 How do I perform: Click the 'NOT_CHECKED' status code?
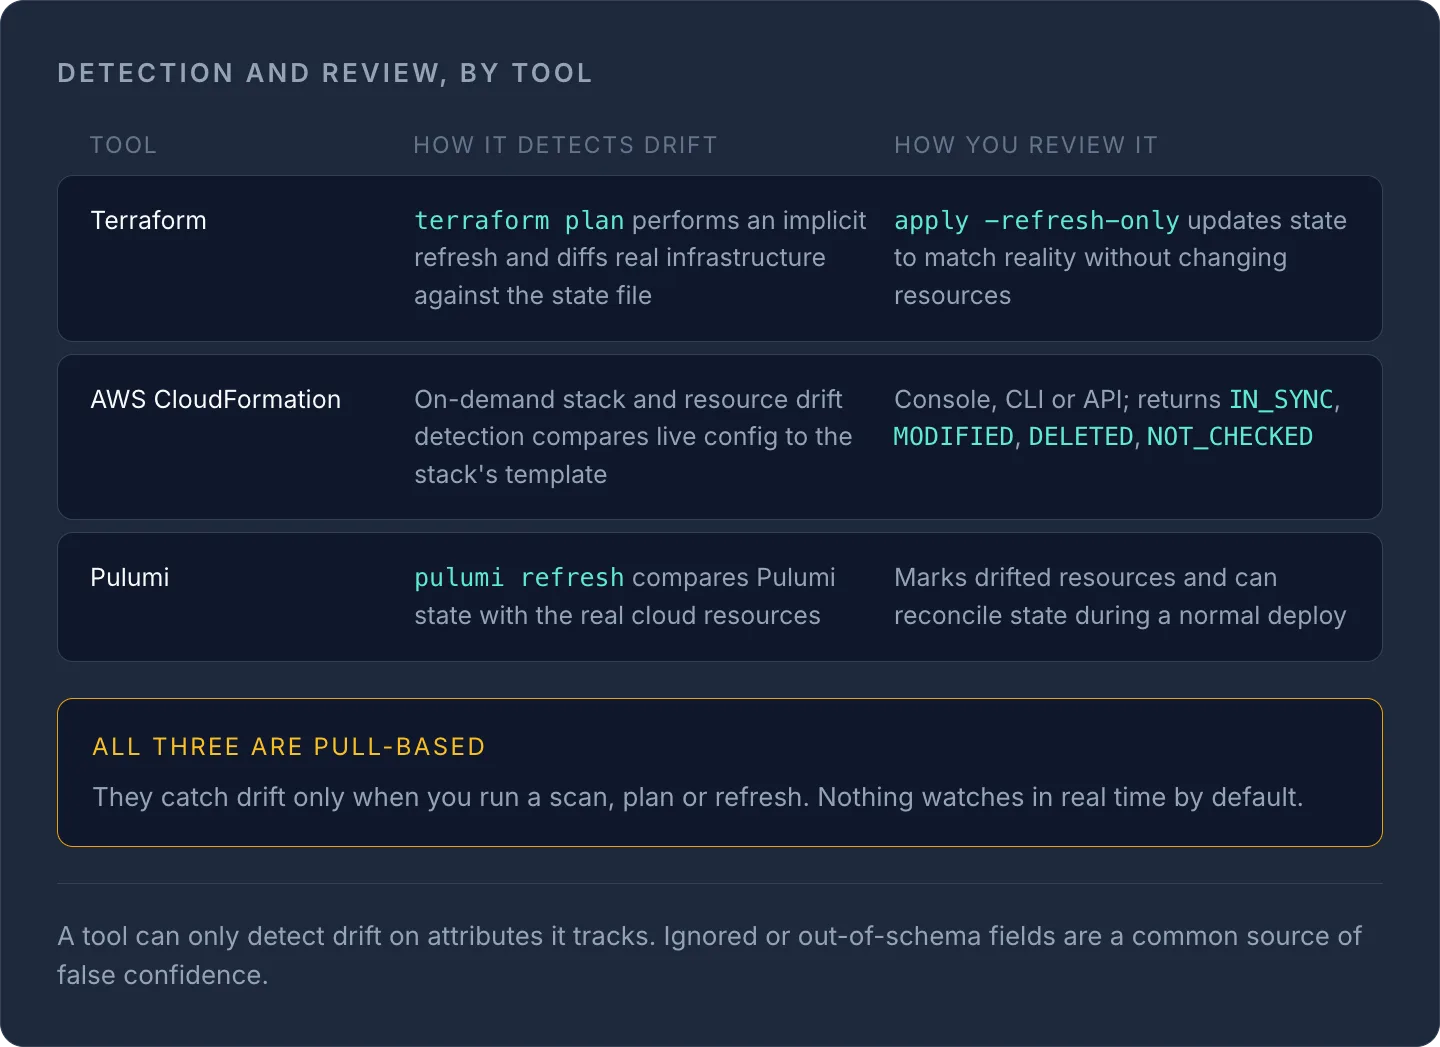pyautogui.click(x=1229, y=436)
